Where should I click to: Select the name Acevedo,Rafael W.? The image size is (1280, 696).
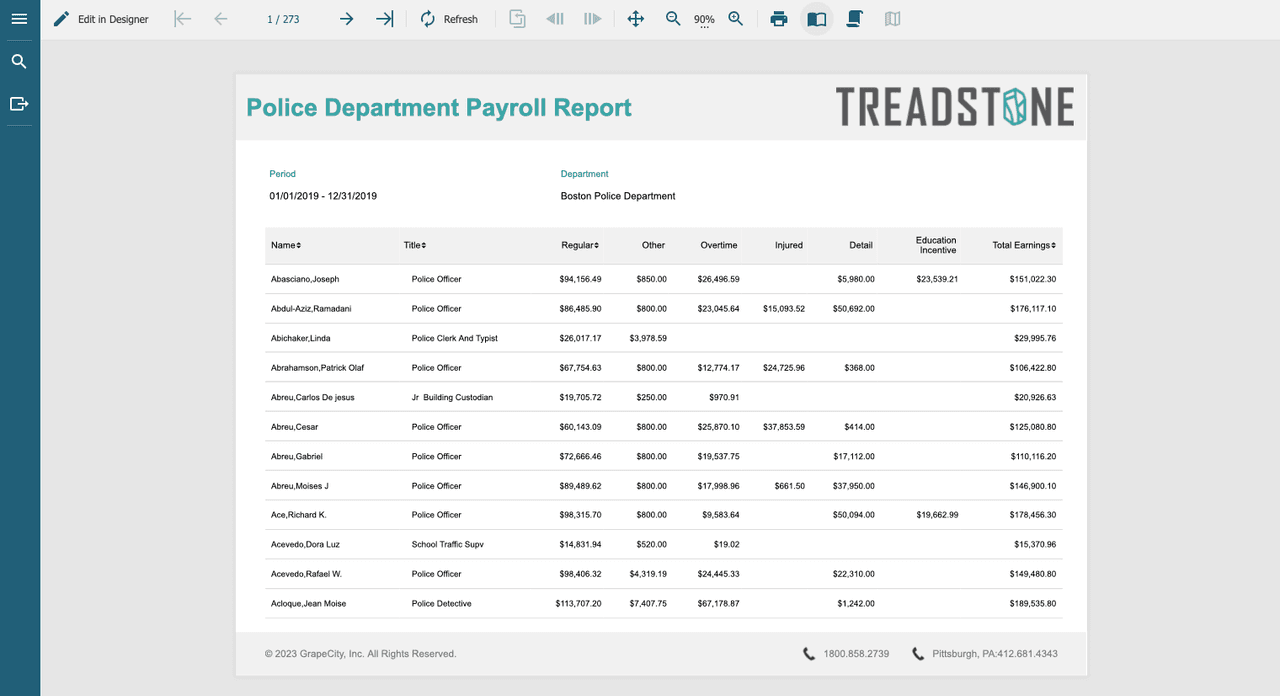pyautogui.click(x=306, y=574)
